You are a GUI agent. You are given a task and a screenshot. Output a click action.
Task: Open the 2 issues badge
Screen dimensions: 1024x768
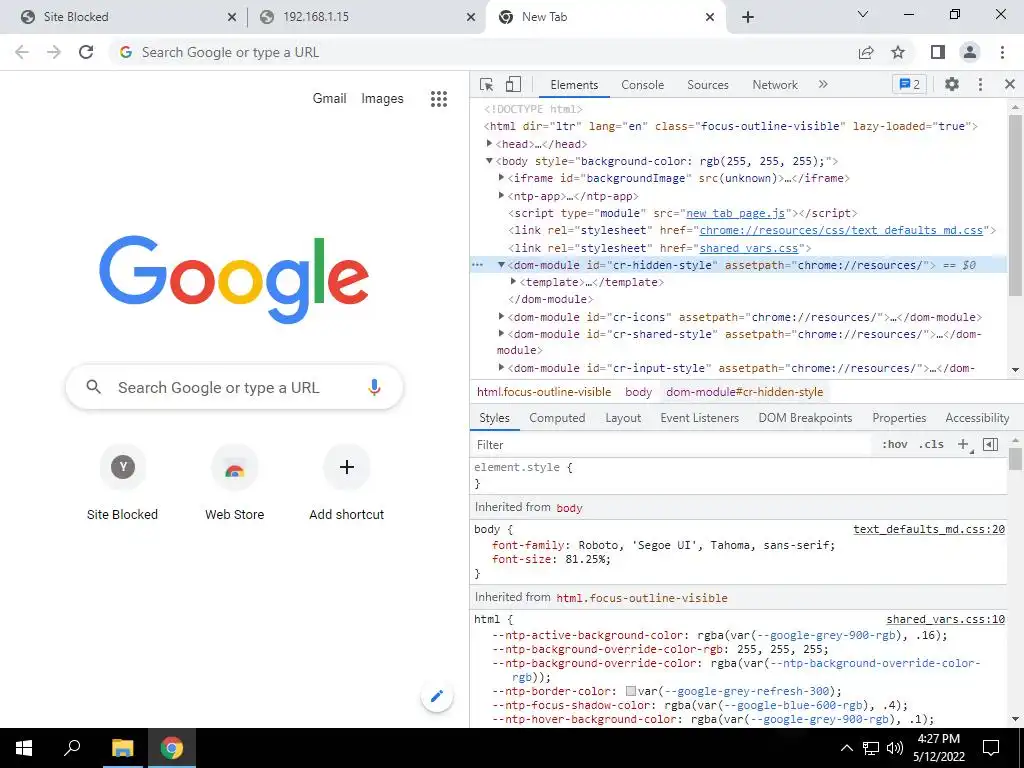[909, 84]
